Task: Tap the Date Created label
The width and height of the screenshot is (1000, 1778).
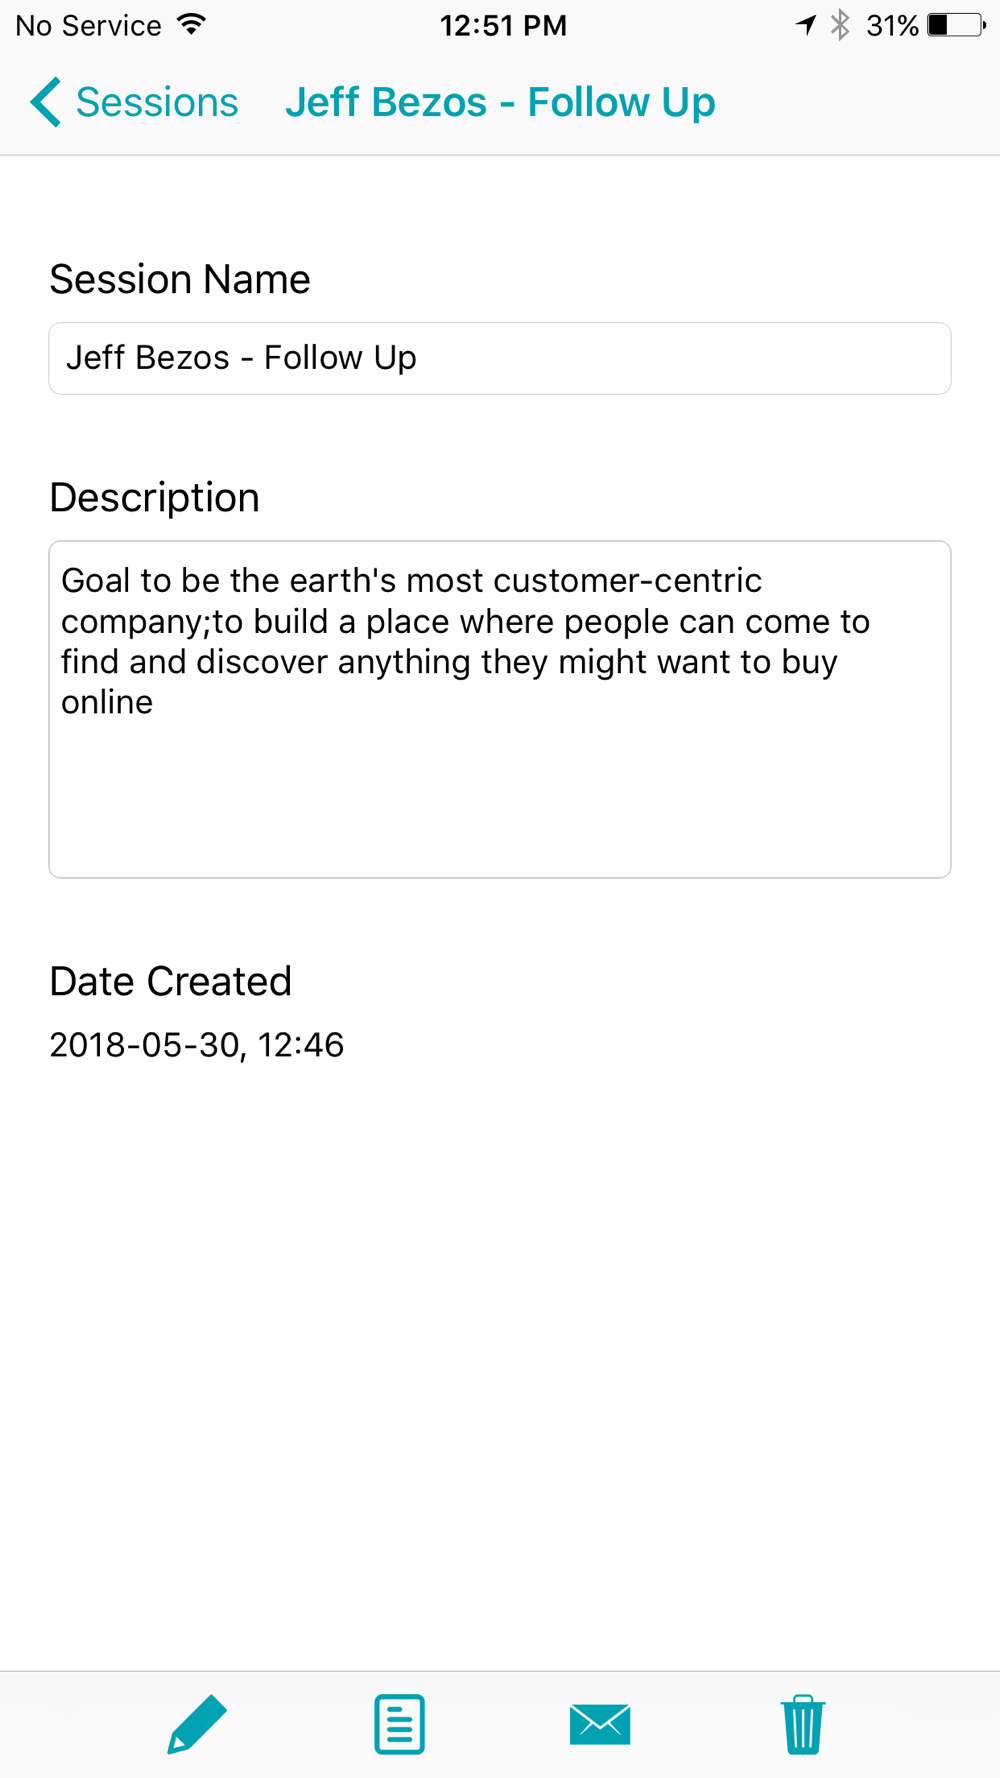Action: tap(170, 981)
